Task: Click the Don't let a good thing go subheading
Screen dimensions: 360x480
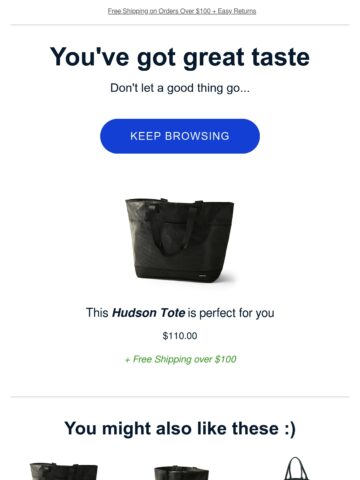Action: click(x=180, y=88)
